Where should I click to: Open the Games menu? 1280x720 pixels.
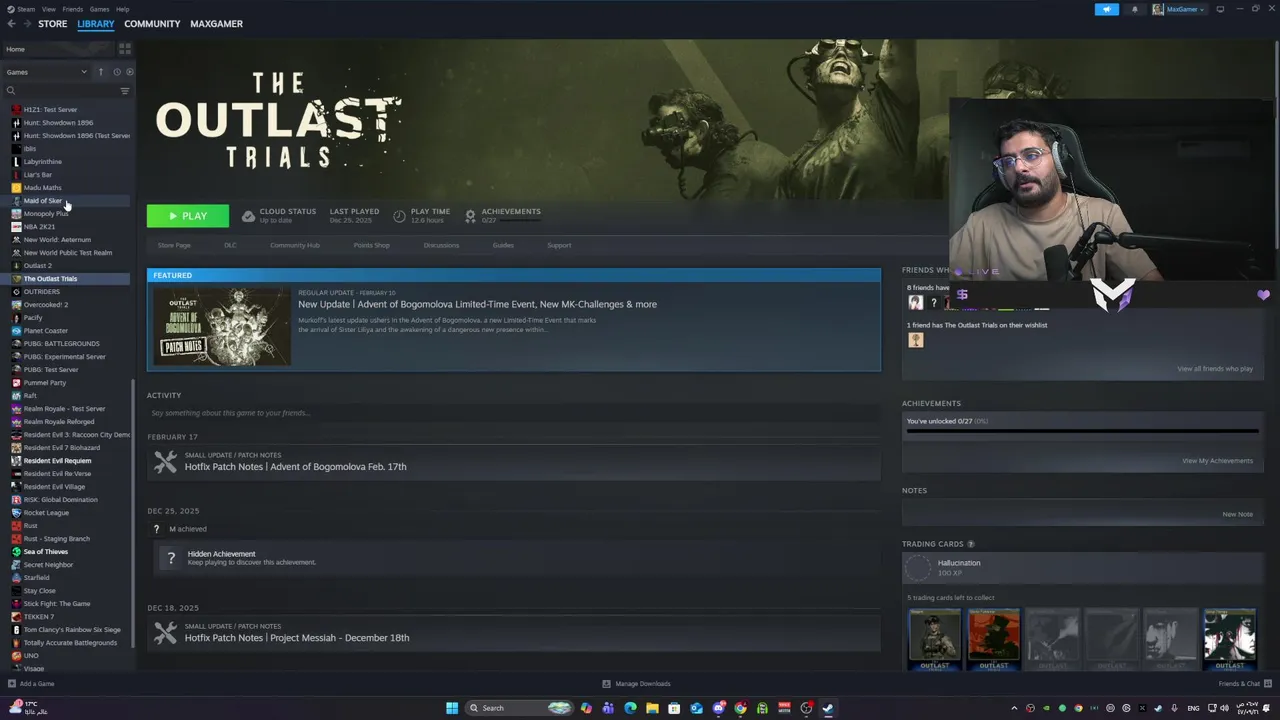coord(99,9)
